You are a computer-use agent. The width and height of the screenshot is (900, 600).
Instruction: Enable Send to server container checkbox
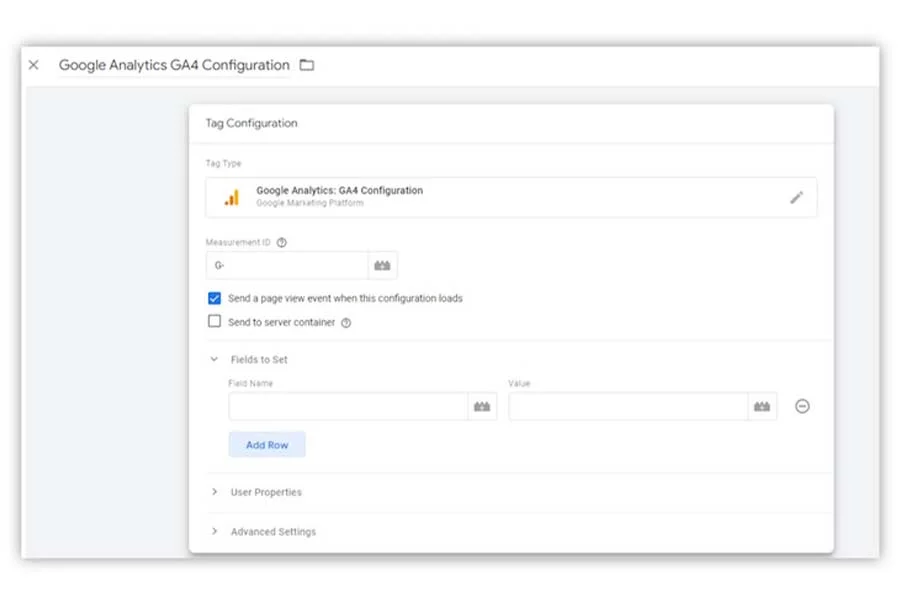(x=214, y=322)
